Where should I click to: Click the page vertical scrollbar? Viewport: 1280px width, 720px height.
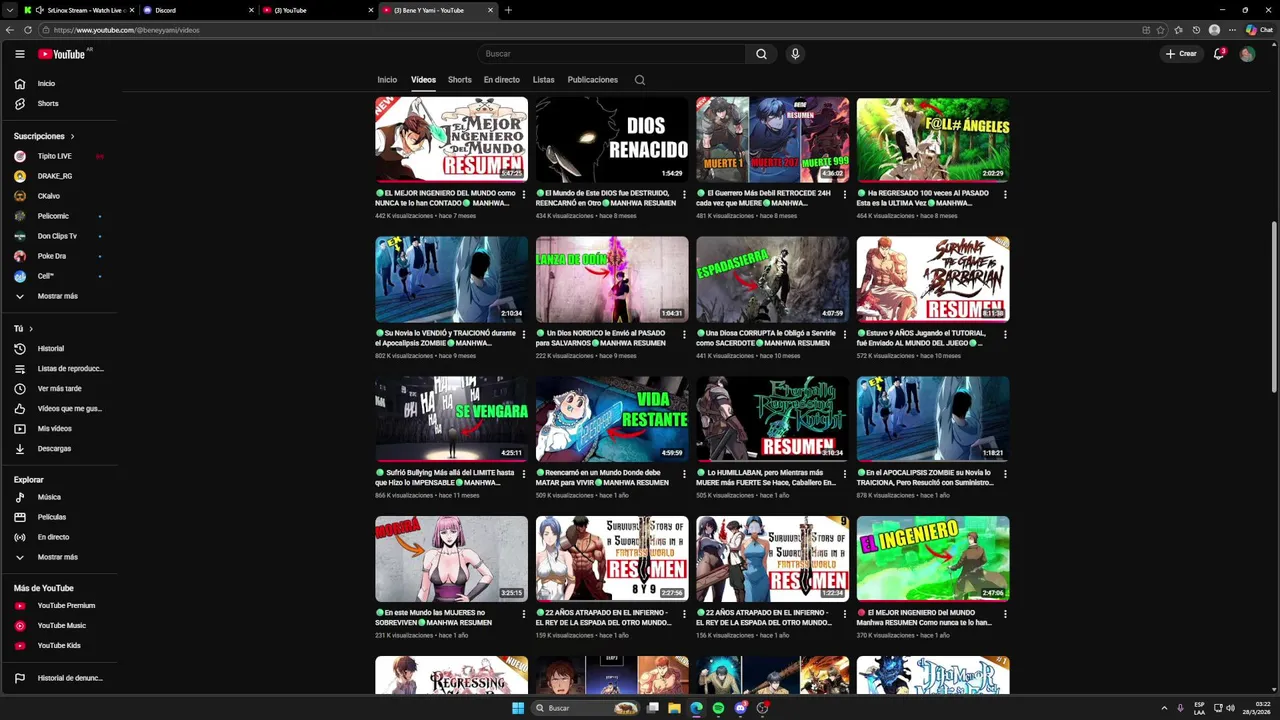(x=1274, y=306)
